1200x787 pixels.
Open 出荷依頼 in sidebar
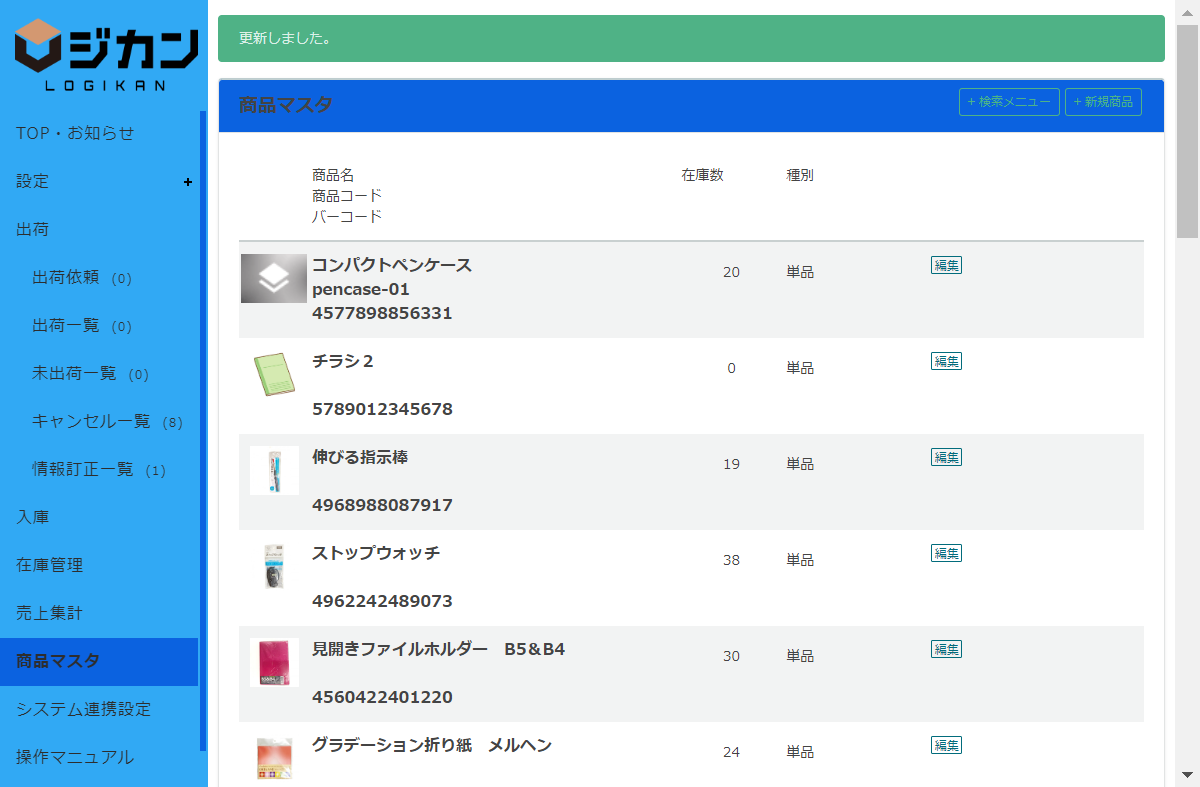(x=66, y=278)
